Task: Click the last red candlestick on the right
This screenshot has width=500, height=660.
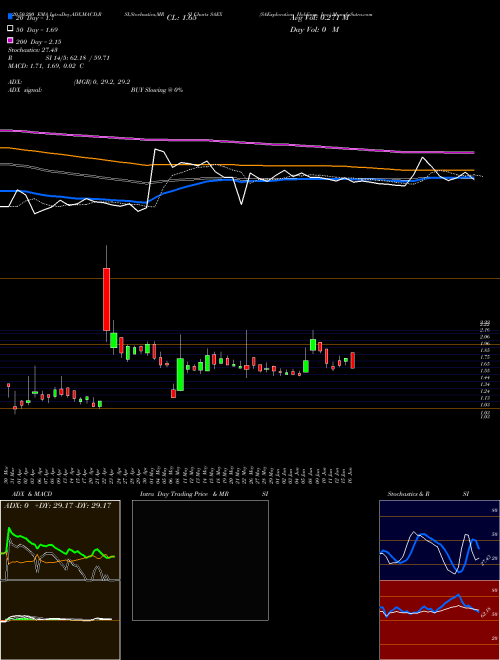Action: (353, 361)
